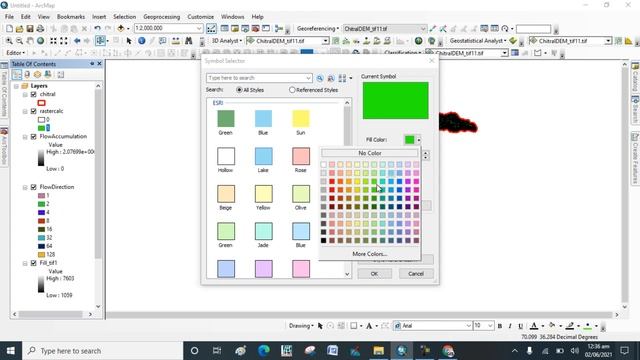
Task: Click the Measure ruler tool
Action: tap(176, 41)
